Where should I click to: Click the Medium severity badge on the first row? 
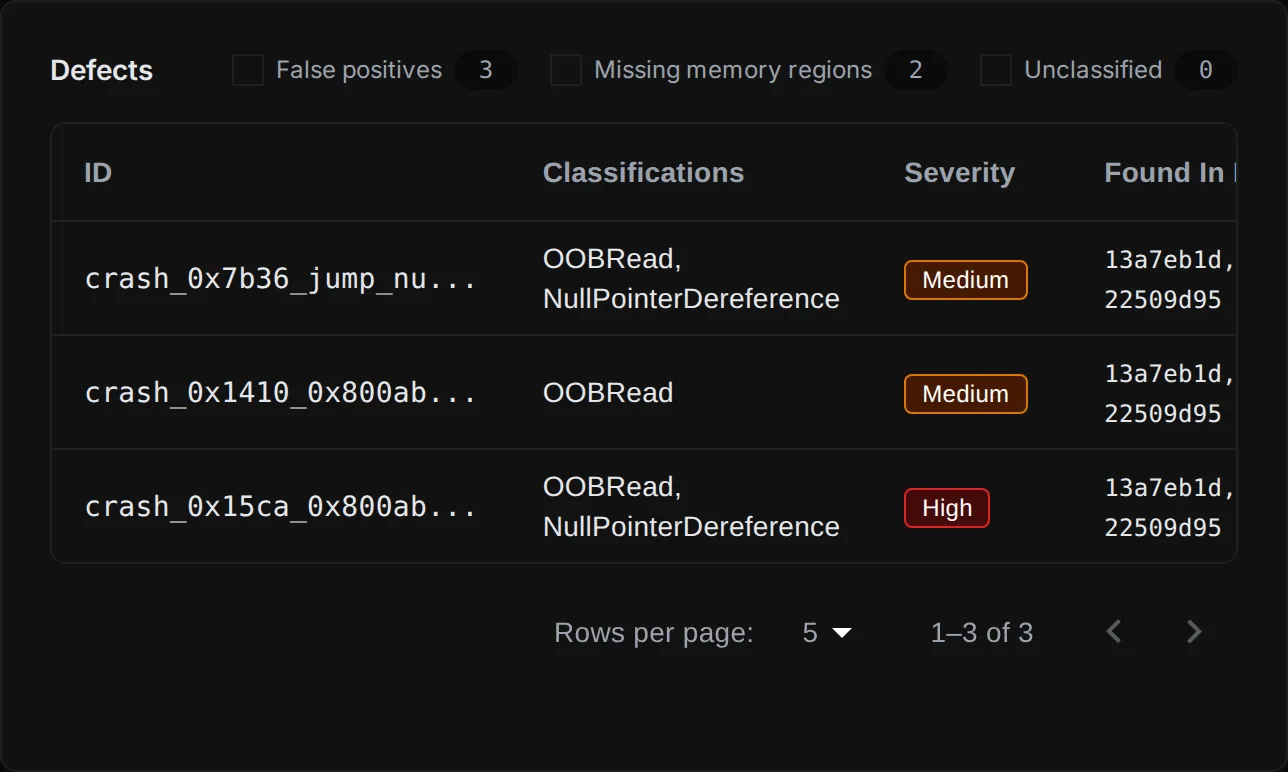[965, 280]
